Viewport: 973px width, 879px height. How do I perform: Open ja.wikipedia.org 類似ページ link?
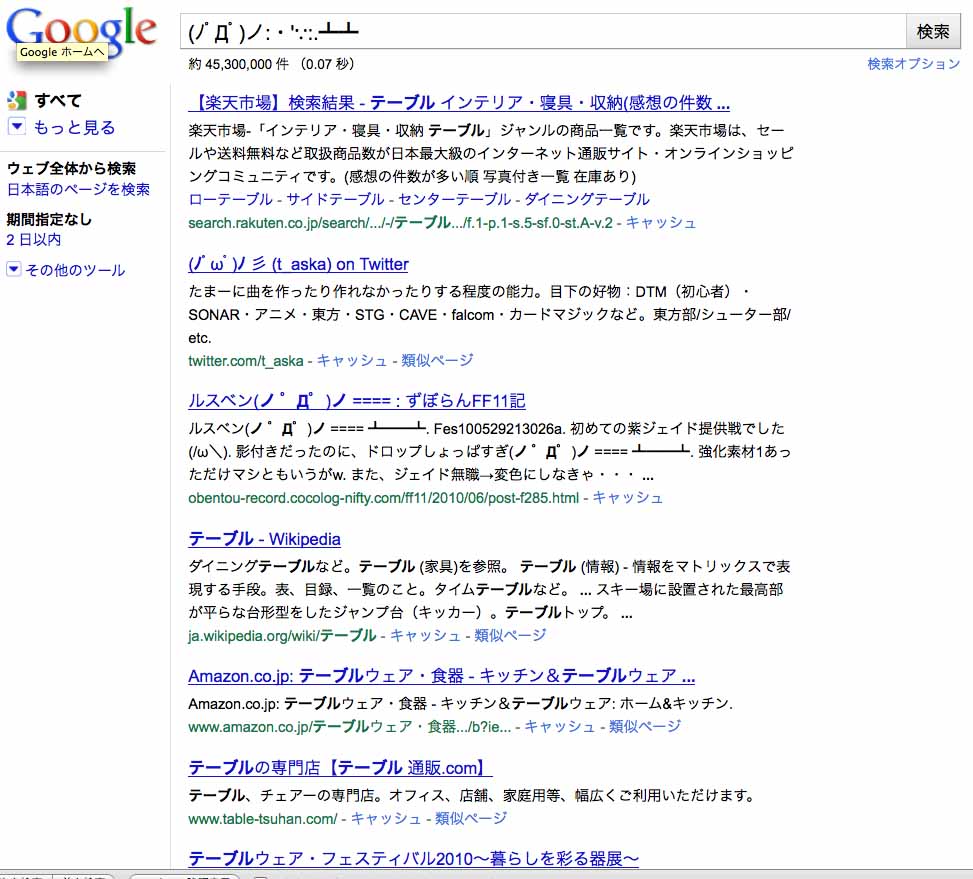510,635
